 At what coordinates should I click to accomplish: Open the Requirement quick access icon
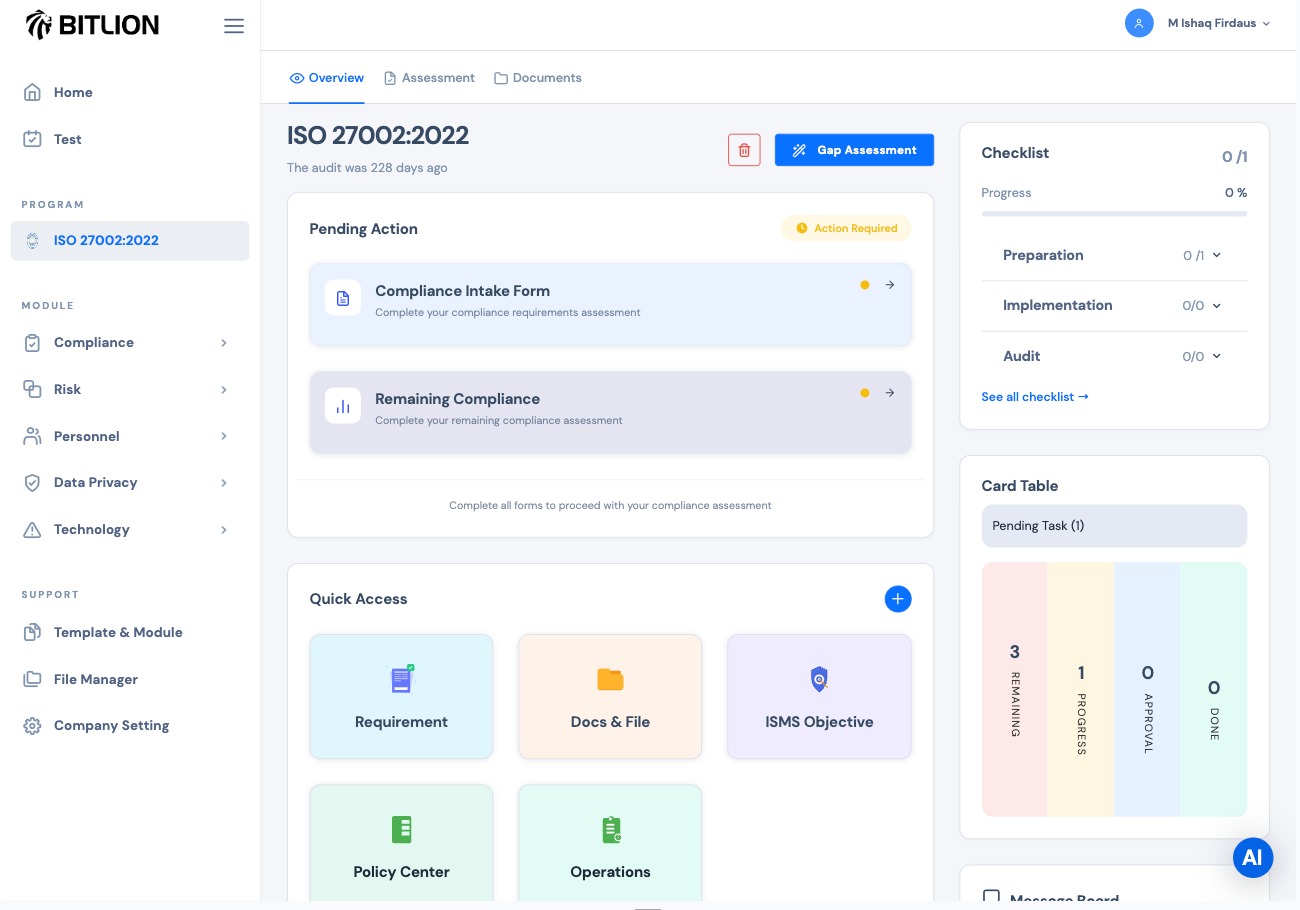pos(401,679)
